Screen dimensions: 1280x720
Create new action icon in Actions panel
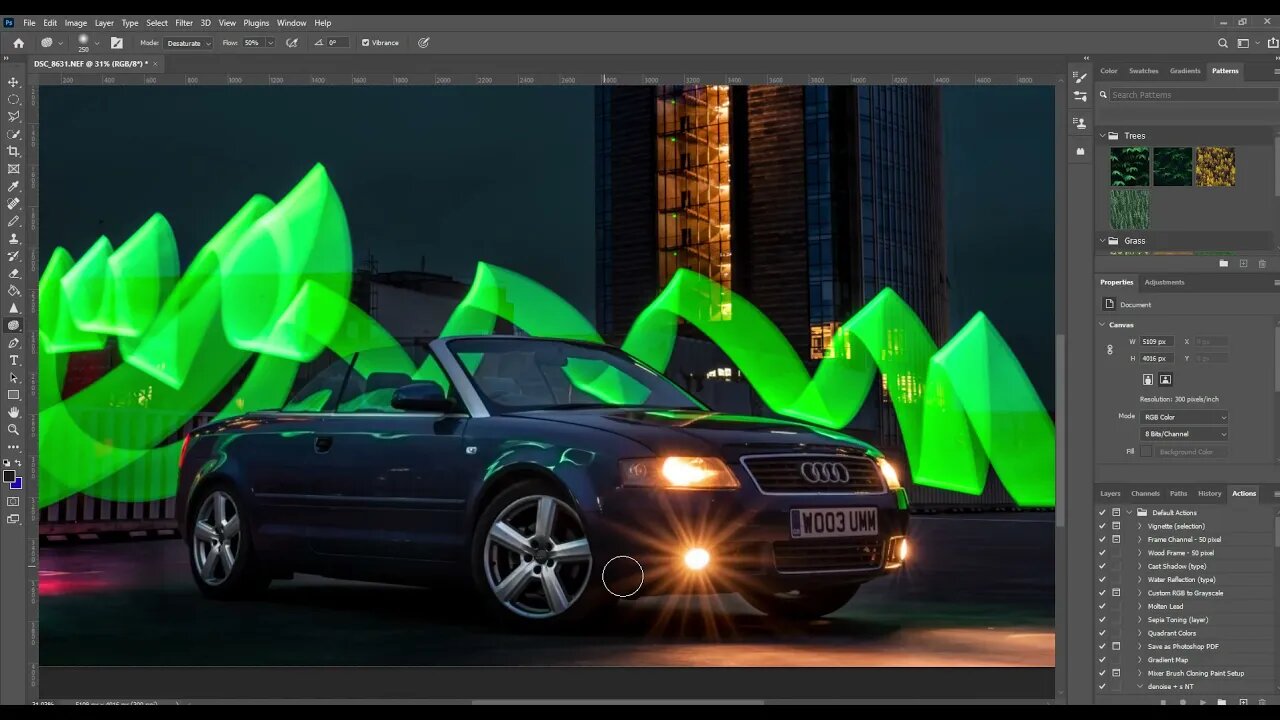coord(1243,702)
